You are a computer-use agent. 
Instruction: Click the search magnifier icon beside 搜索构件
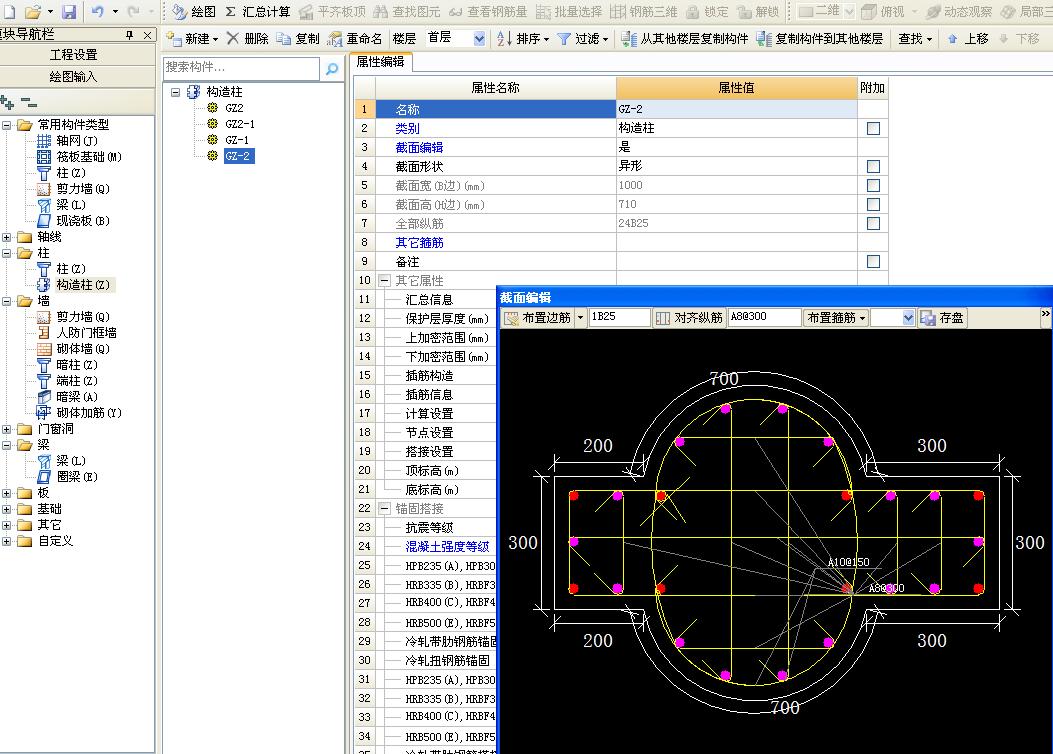point(332,68)
